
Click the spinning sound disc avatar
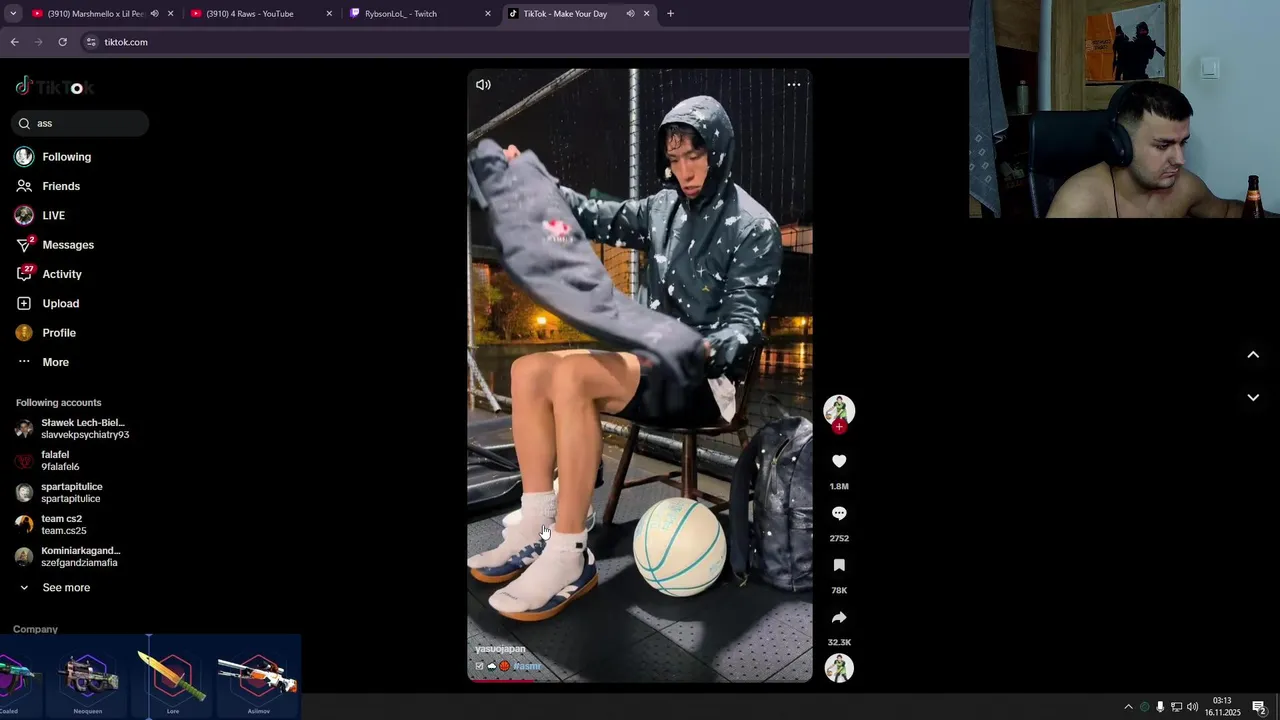(x=839, y=668)
